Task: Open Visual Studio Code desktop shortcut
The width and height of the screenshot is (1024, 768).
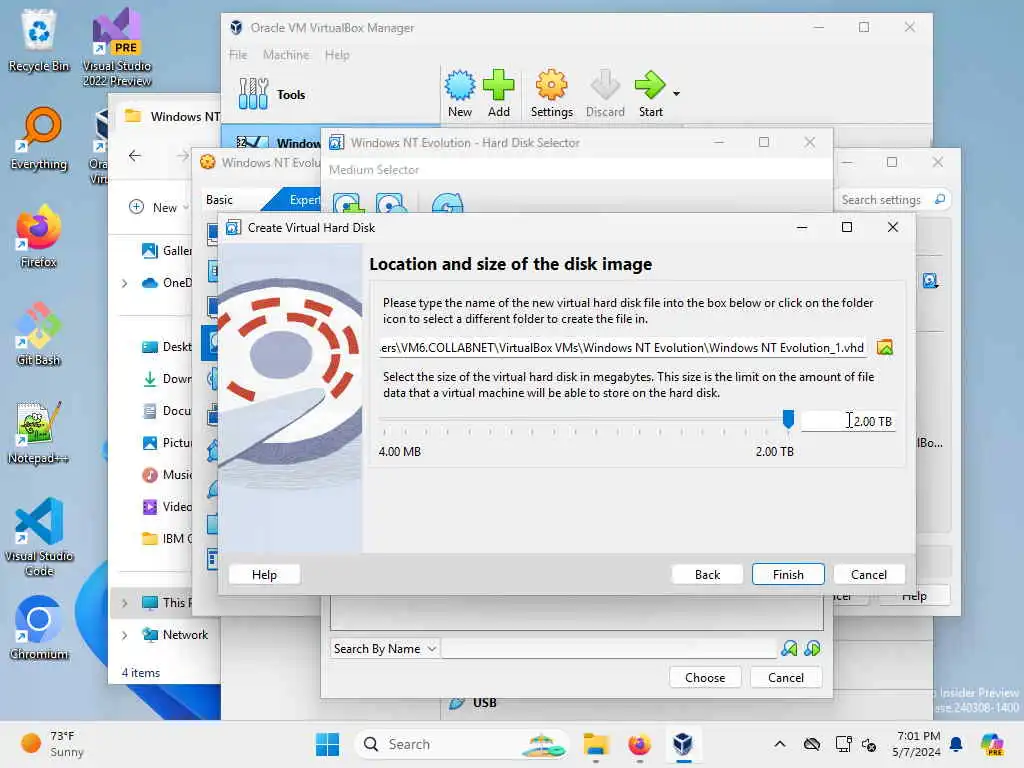Action: (39, 537)
